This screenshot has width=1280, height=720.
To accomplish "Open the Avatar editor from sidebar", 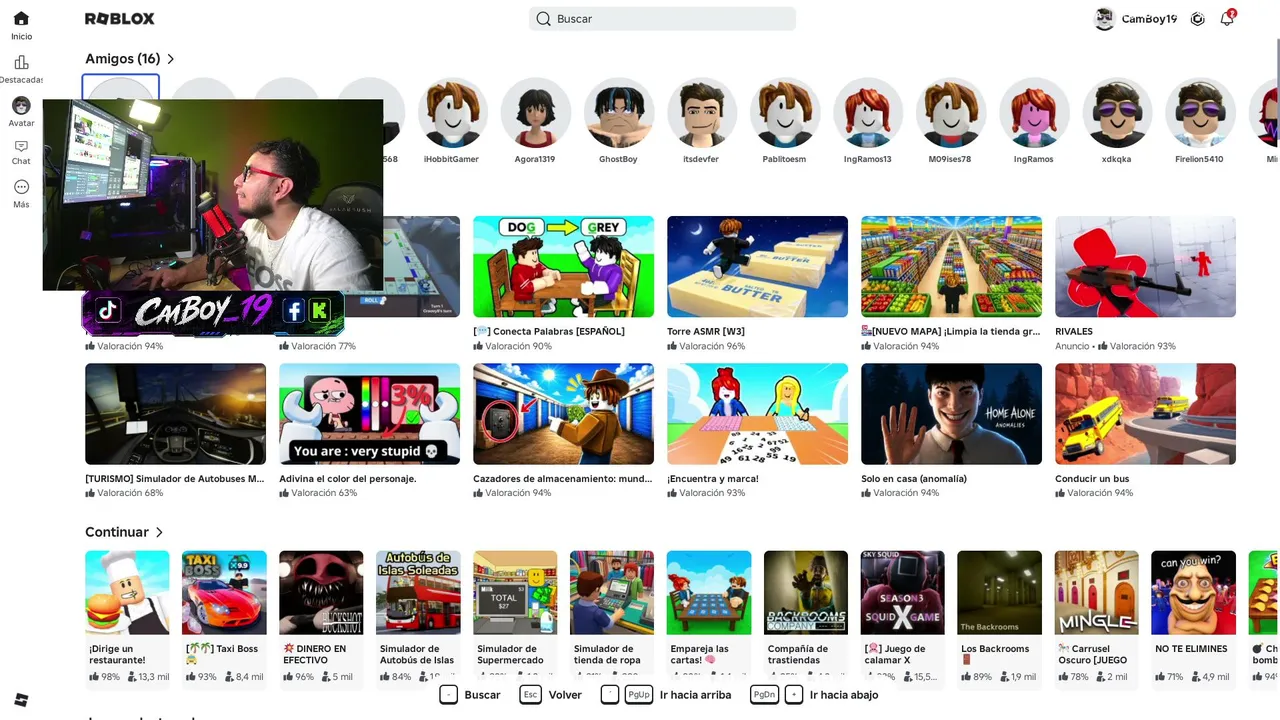I will coord(21,112).
